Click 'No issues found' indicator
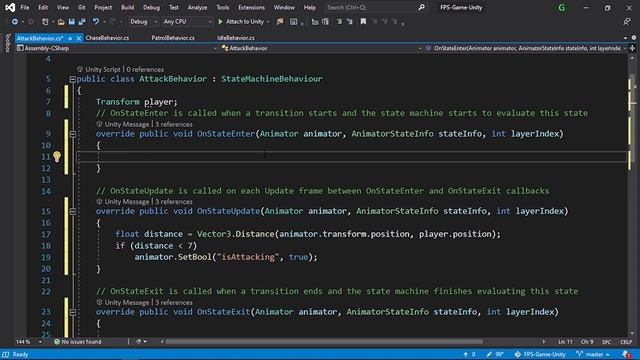This screenshot has height=360, width=640. (78, 342)
